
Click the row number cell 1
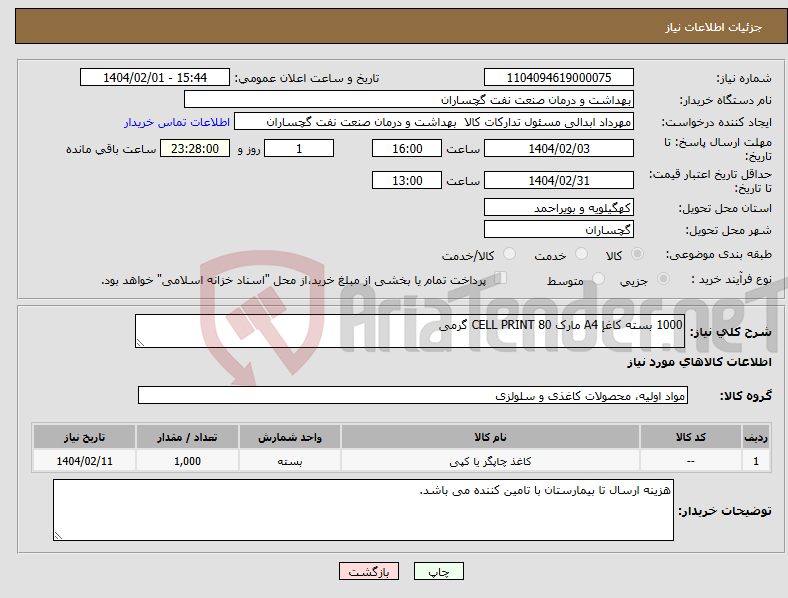pos(756,461)
